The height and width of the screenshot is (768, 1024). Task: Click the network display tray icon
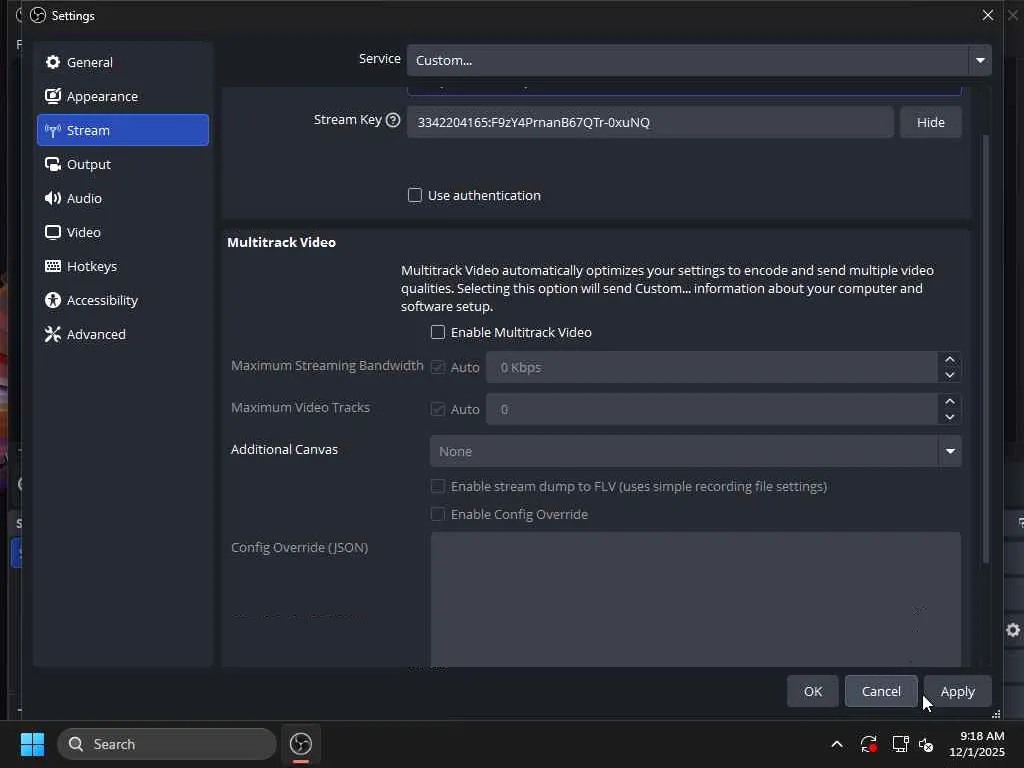tap(901, 744)
